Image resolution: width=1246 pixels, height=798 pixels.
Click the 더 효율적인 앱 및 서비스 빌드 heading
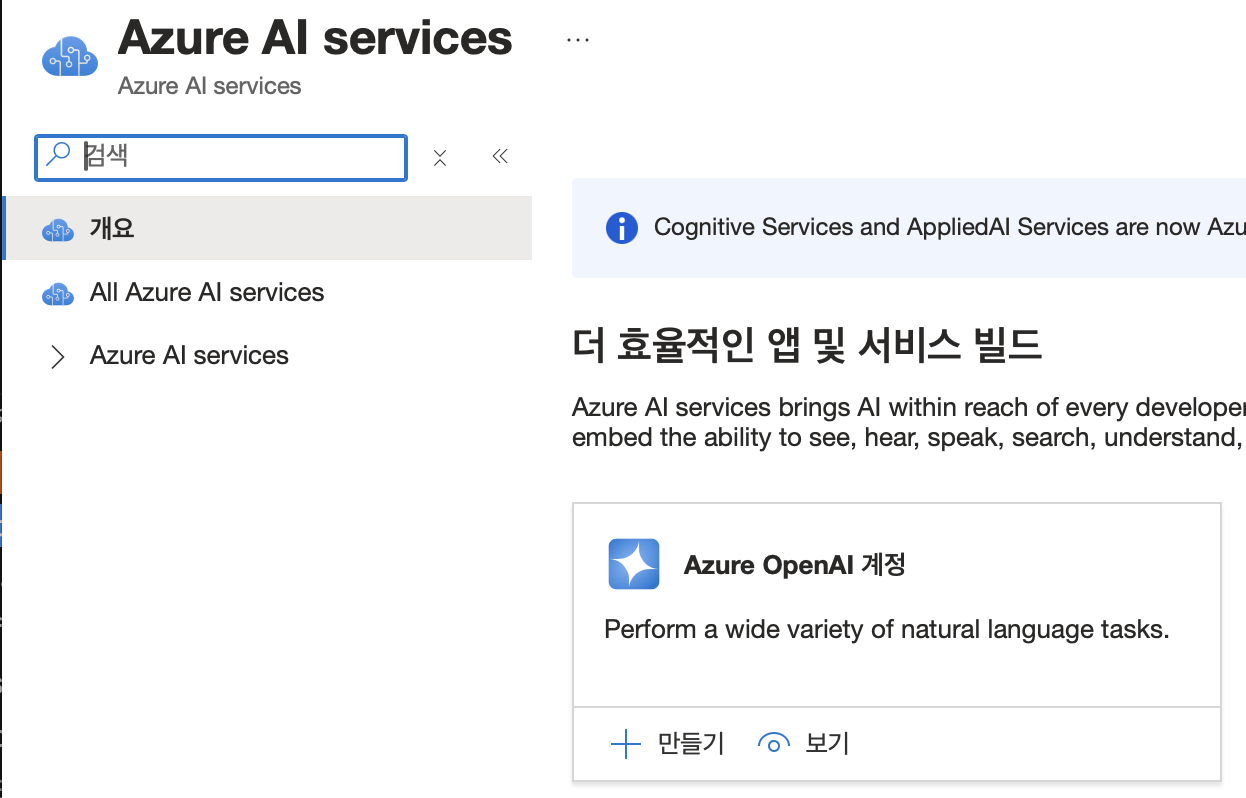pos(808,345)
